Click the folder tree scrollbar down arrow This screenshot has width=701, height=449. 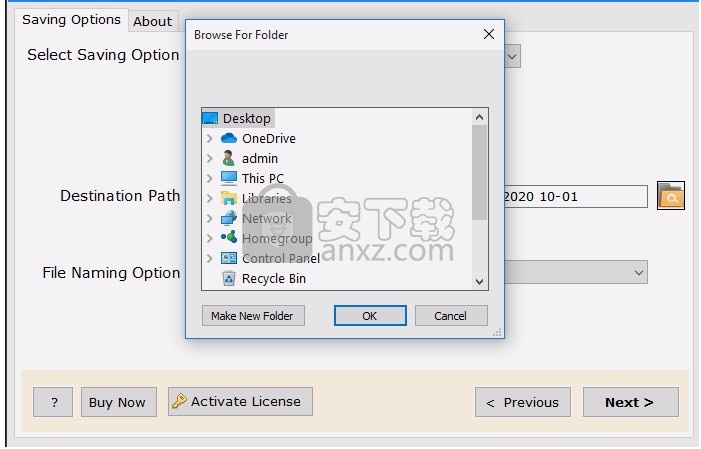click(x=479, y=281)
